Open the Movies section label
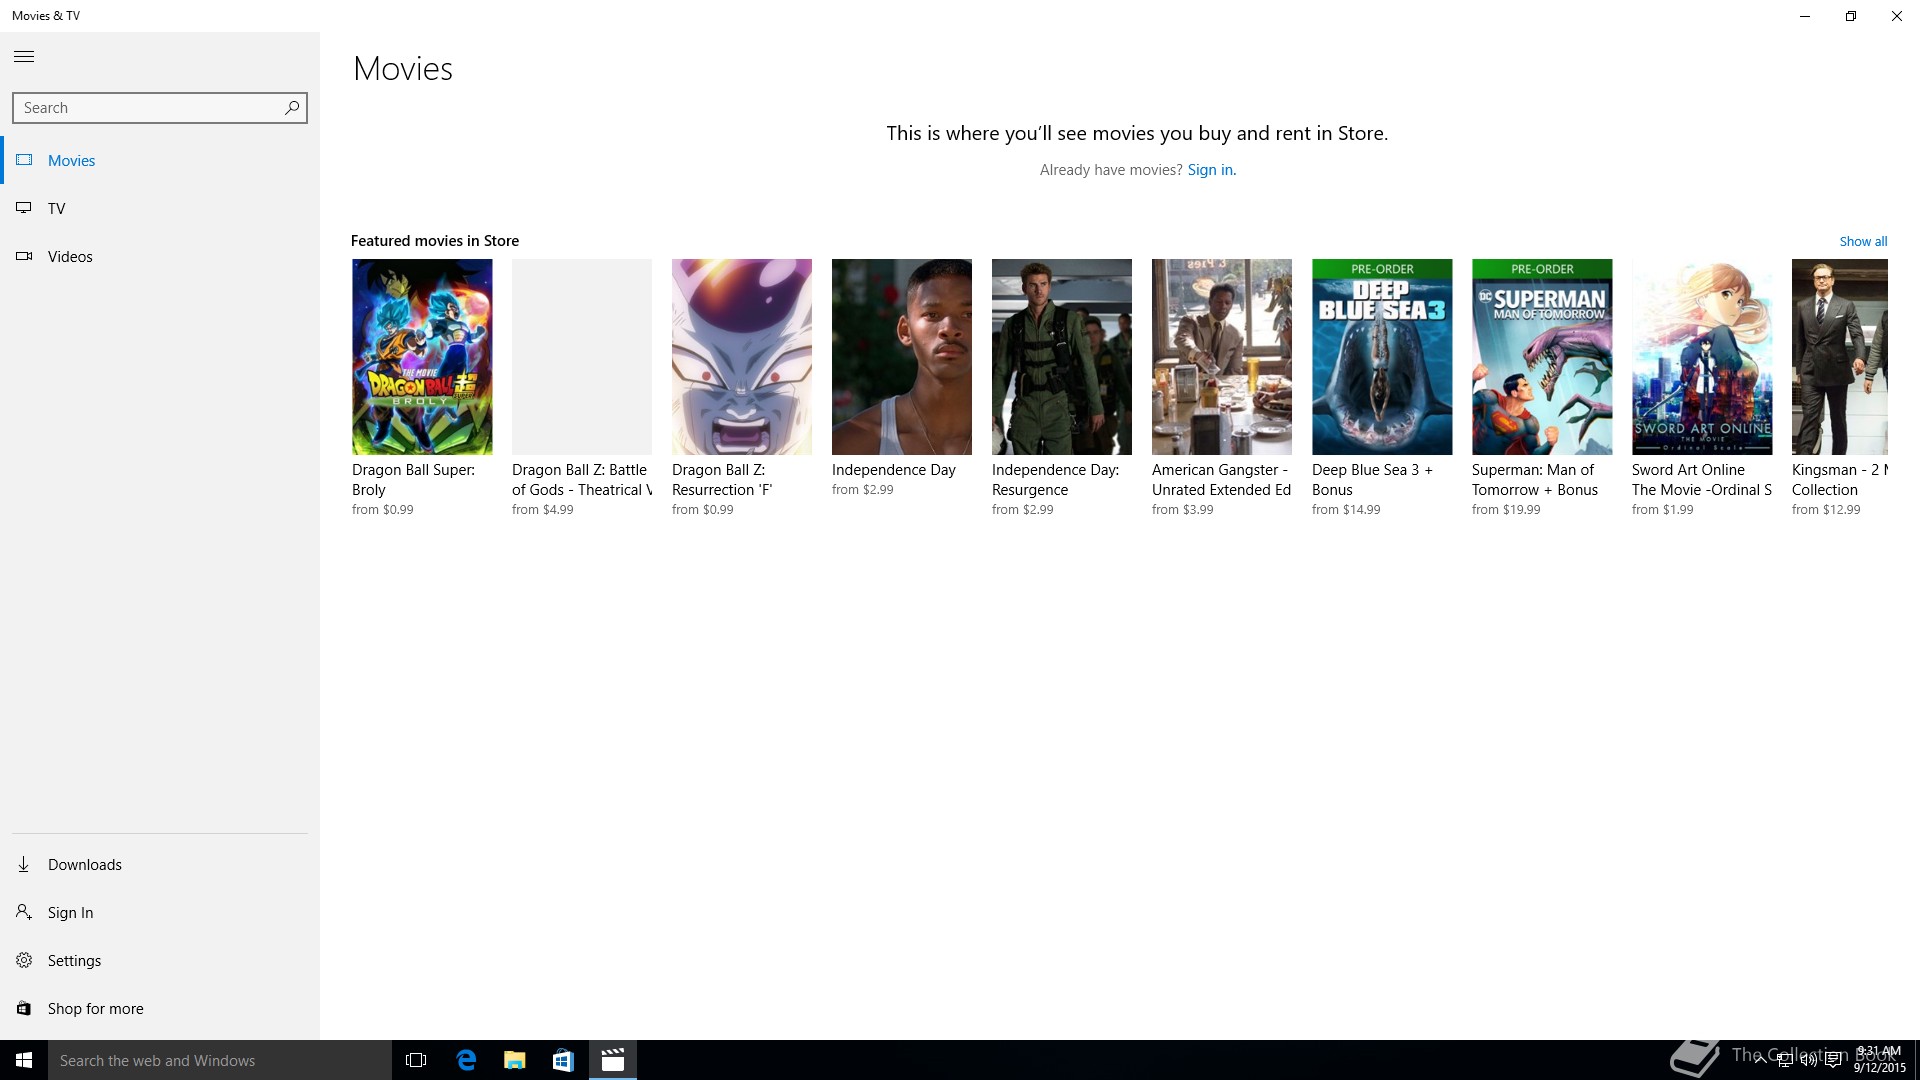 71,160
